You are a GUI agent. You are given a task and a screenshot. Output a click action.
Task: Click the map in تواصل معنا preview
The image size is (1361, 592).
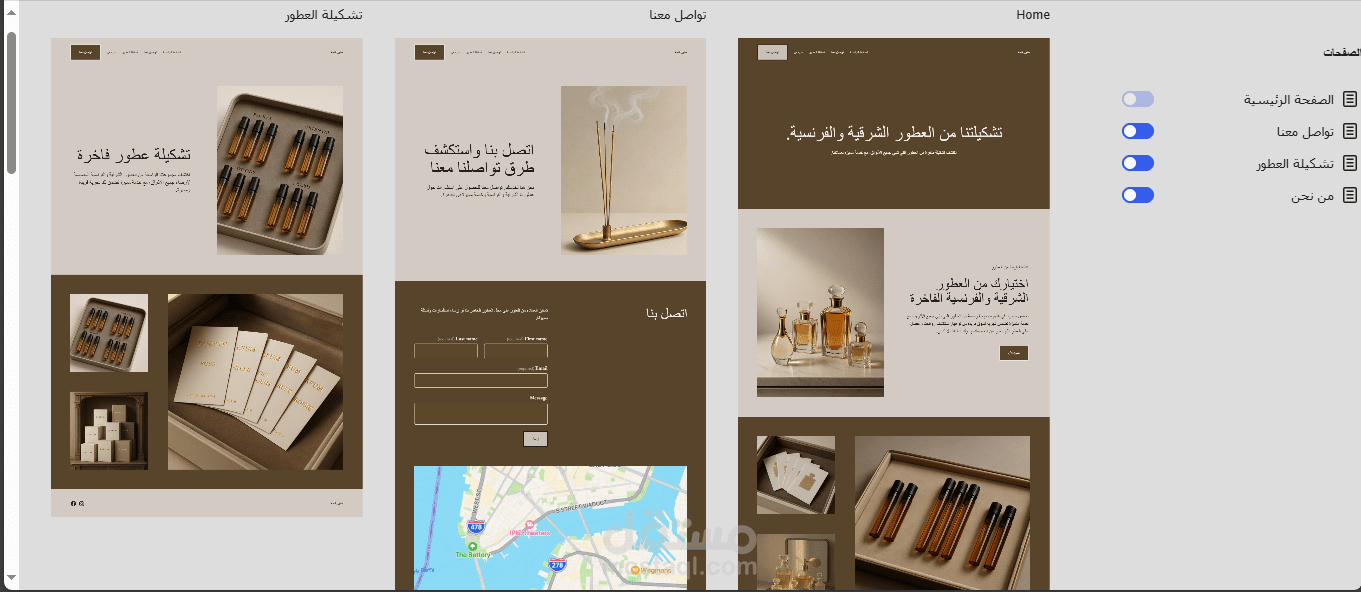tap(550, 528)
